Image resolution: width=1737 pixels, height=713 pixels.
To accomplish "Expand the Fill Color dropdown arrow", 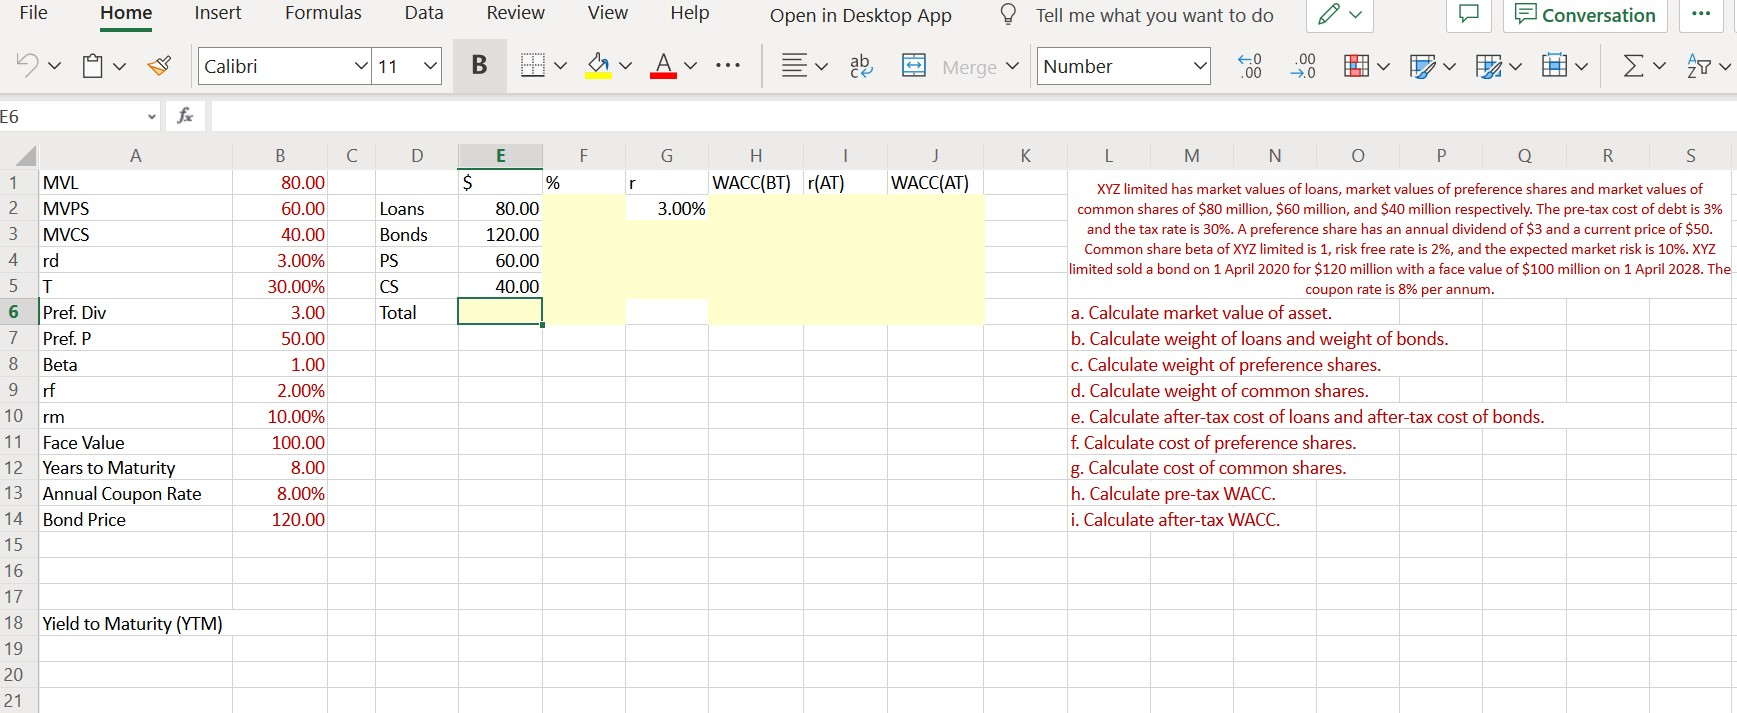I will [x=625, y=66].
